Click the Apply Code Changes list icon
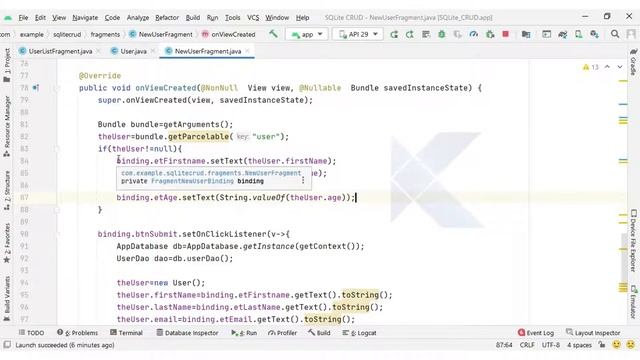The height and width of the screenshot is (360, 640). 426,34
